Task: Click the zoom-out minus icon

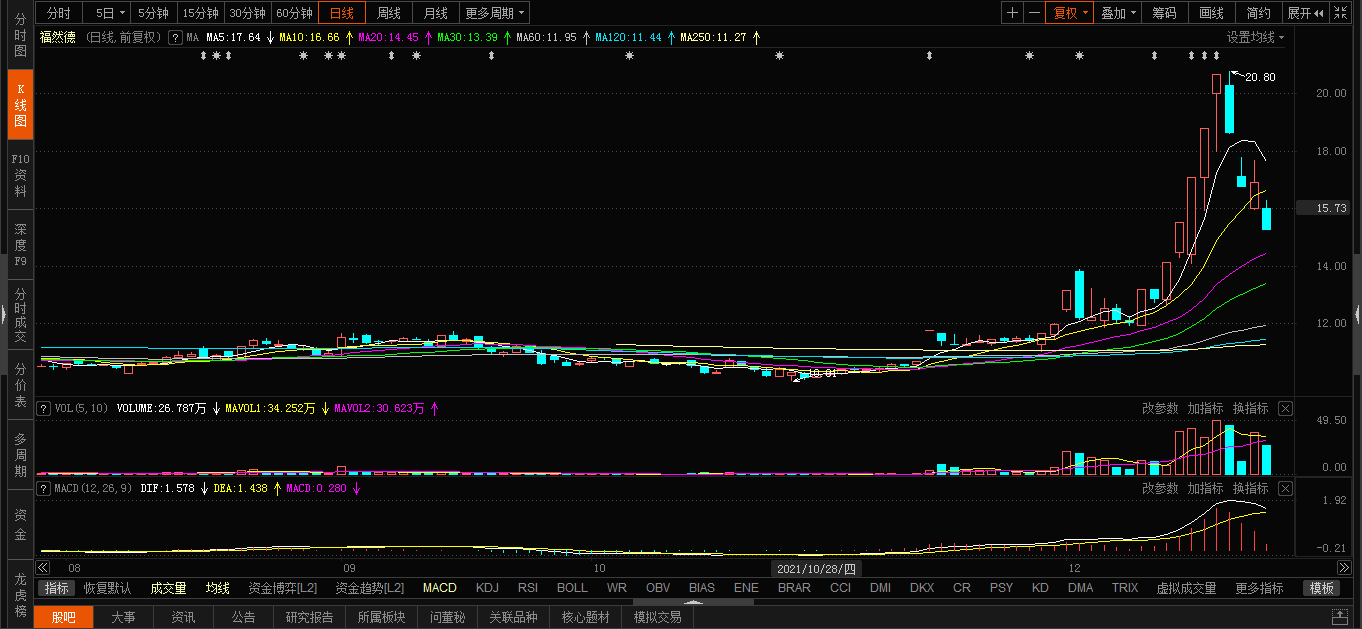Action: (x=1034, y=13)
